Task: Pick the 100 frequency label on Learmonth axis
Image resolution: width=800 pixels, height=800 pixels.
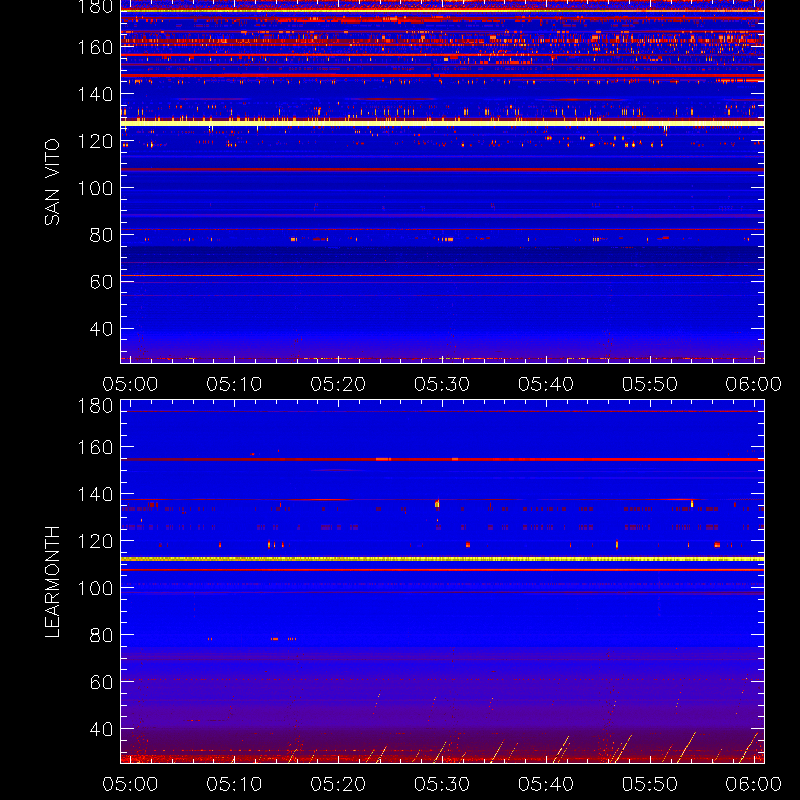Action: 95,588
